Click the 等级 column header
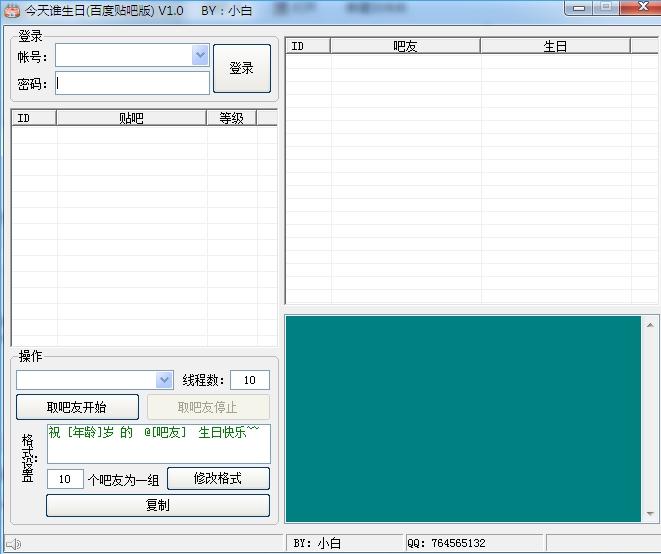The width and height of the screenshot is (661, 554). pos(231,118)
